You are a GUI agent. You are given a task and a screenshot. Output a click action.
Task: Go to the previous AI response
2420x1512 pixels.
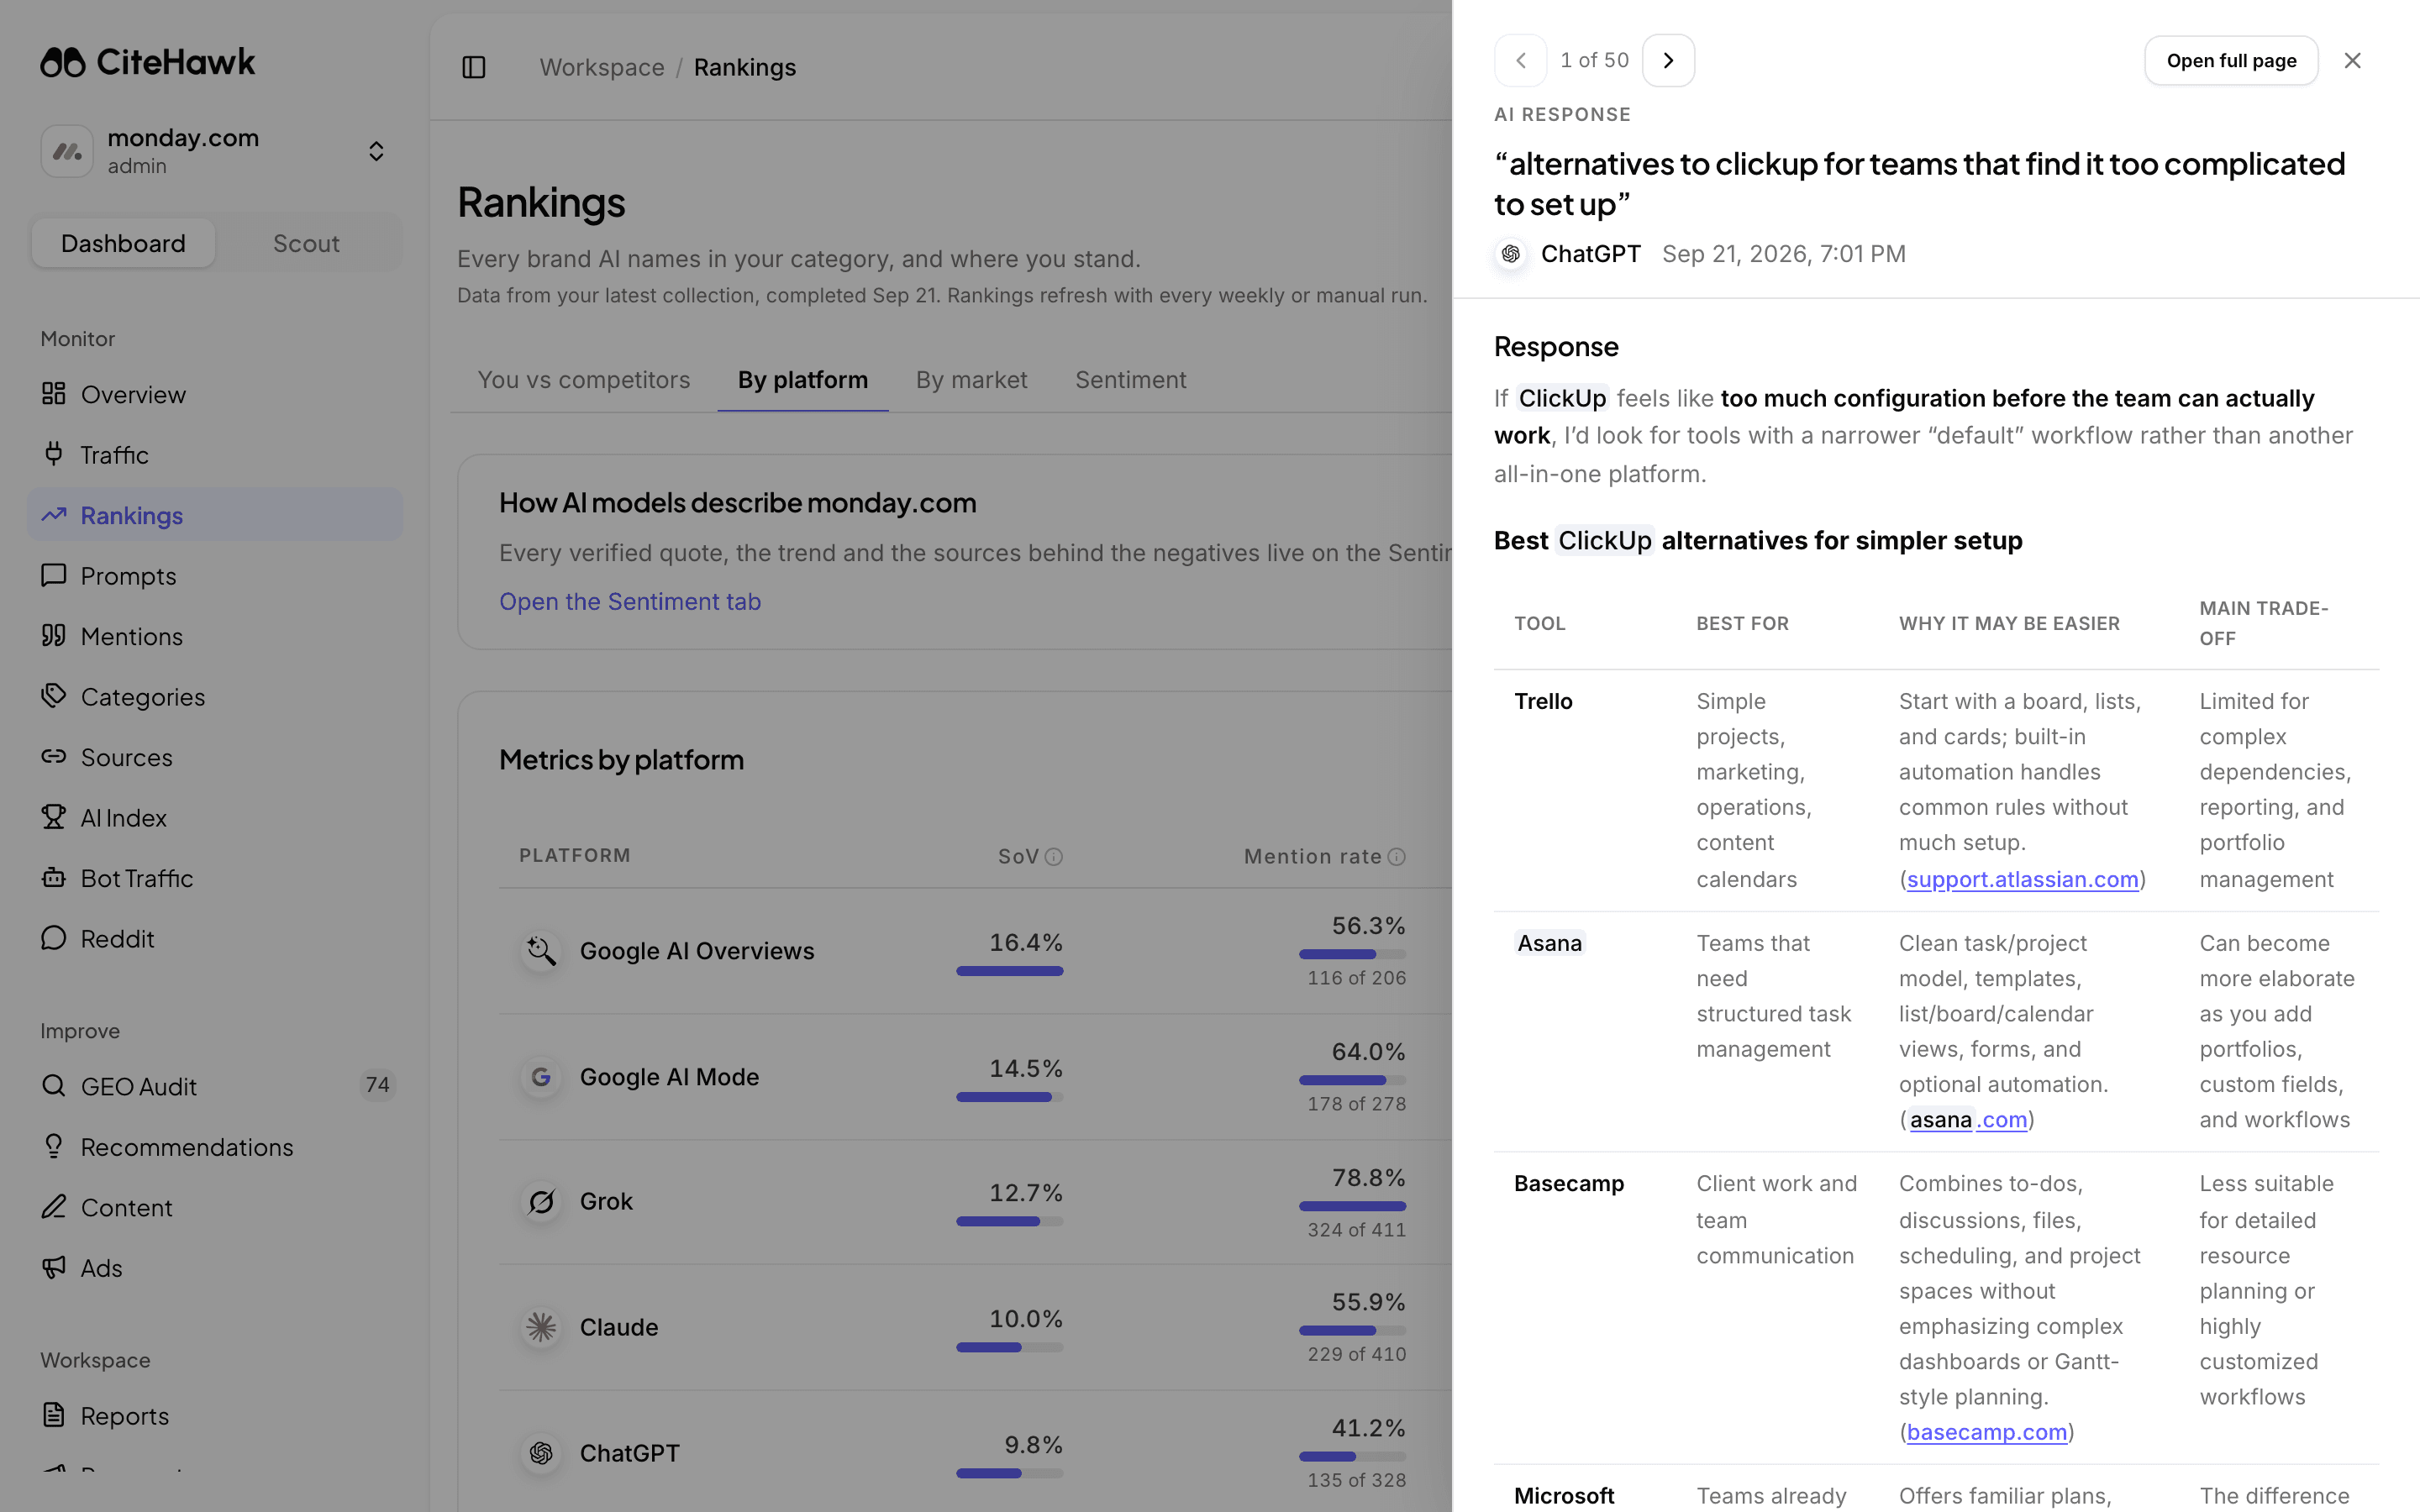click(1520, 60)
